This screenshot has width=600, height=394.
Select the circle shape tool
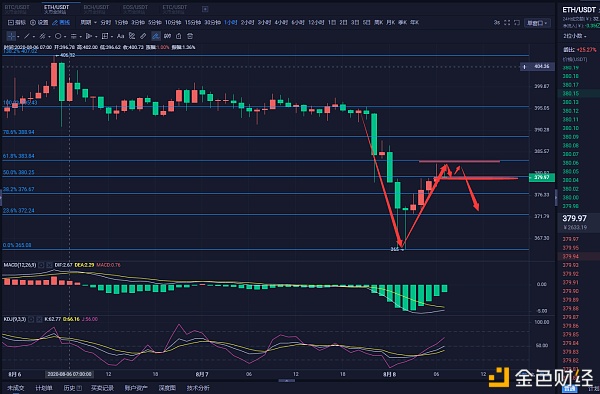[58, 36]
